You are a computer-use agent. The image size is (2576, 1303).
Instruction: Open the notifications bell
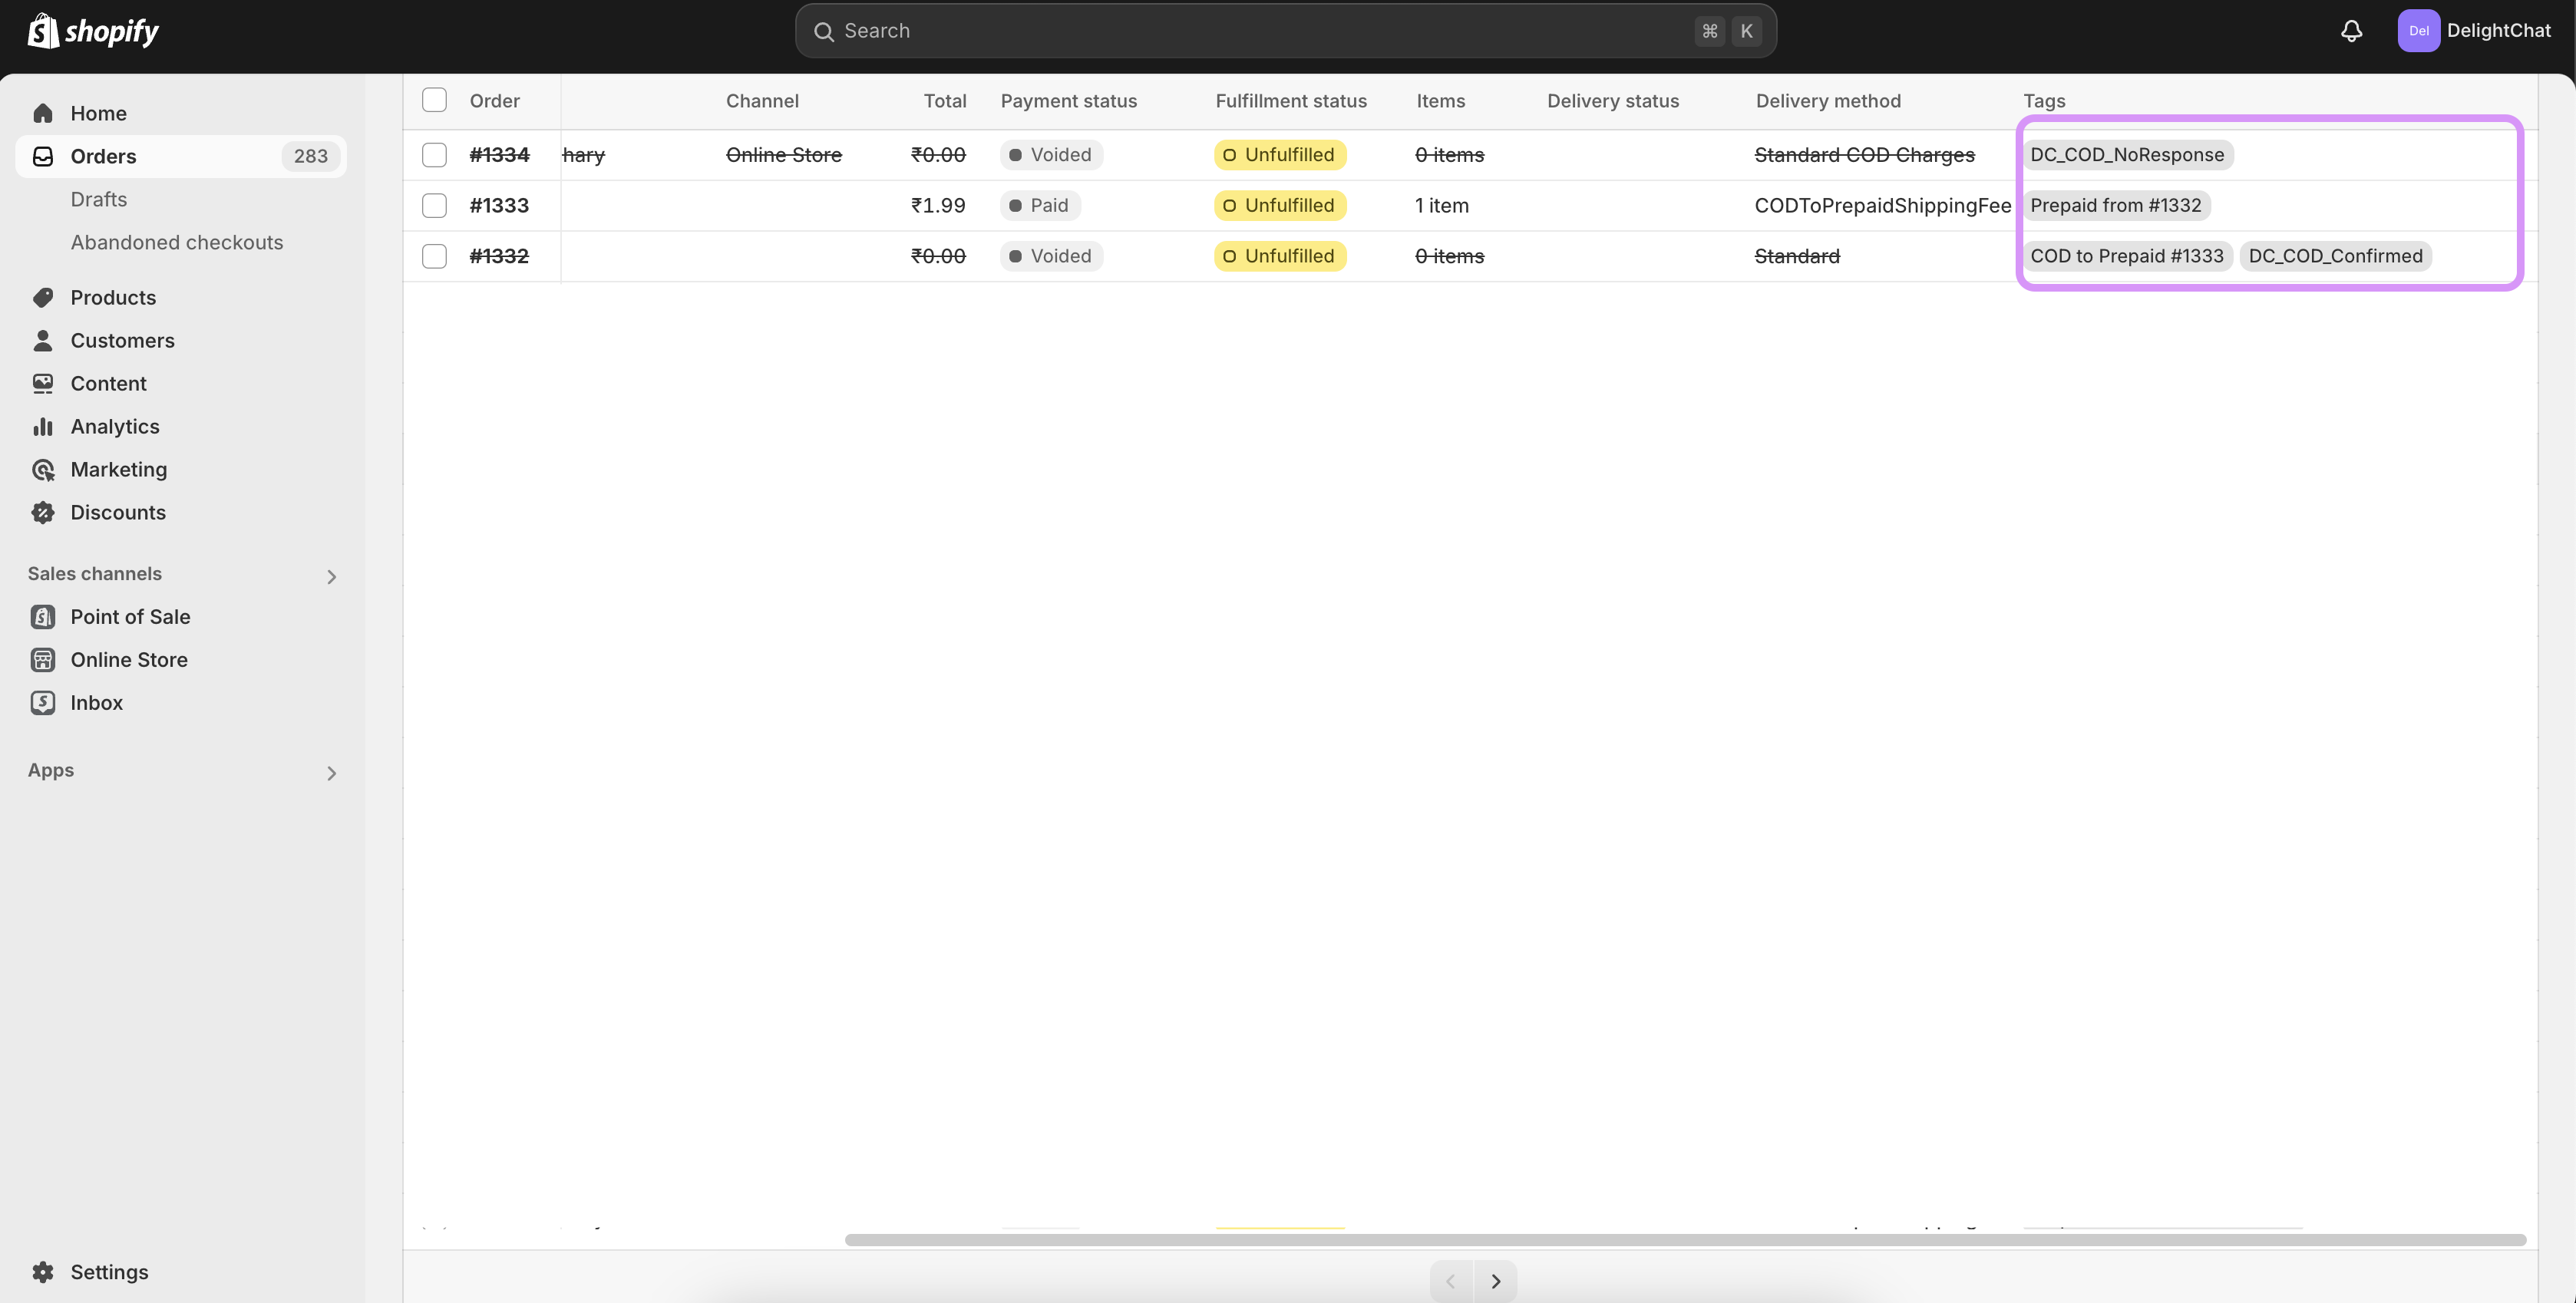(2351, 31)
